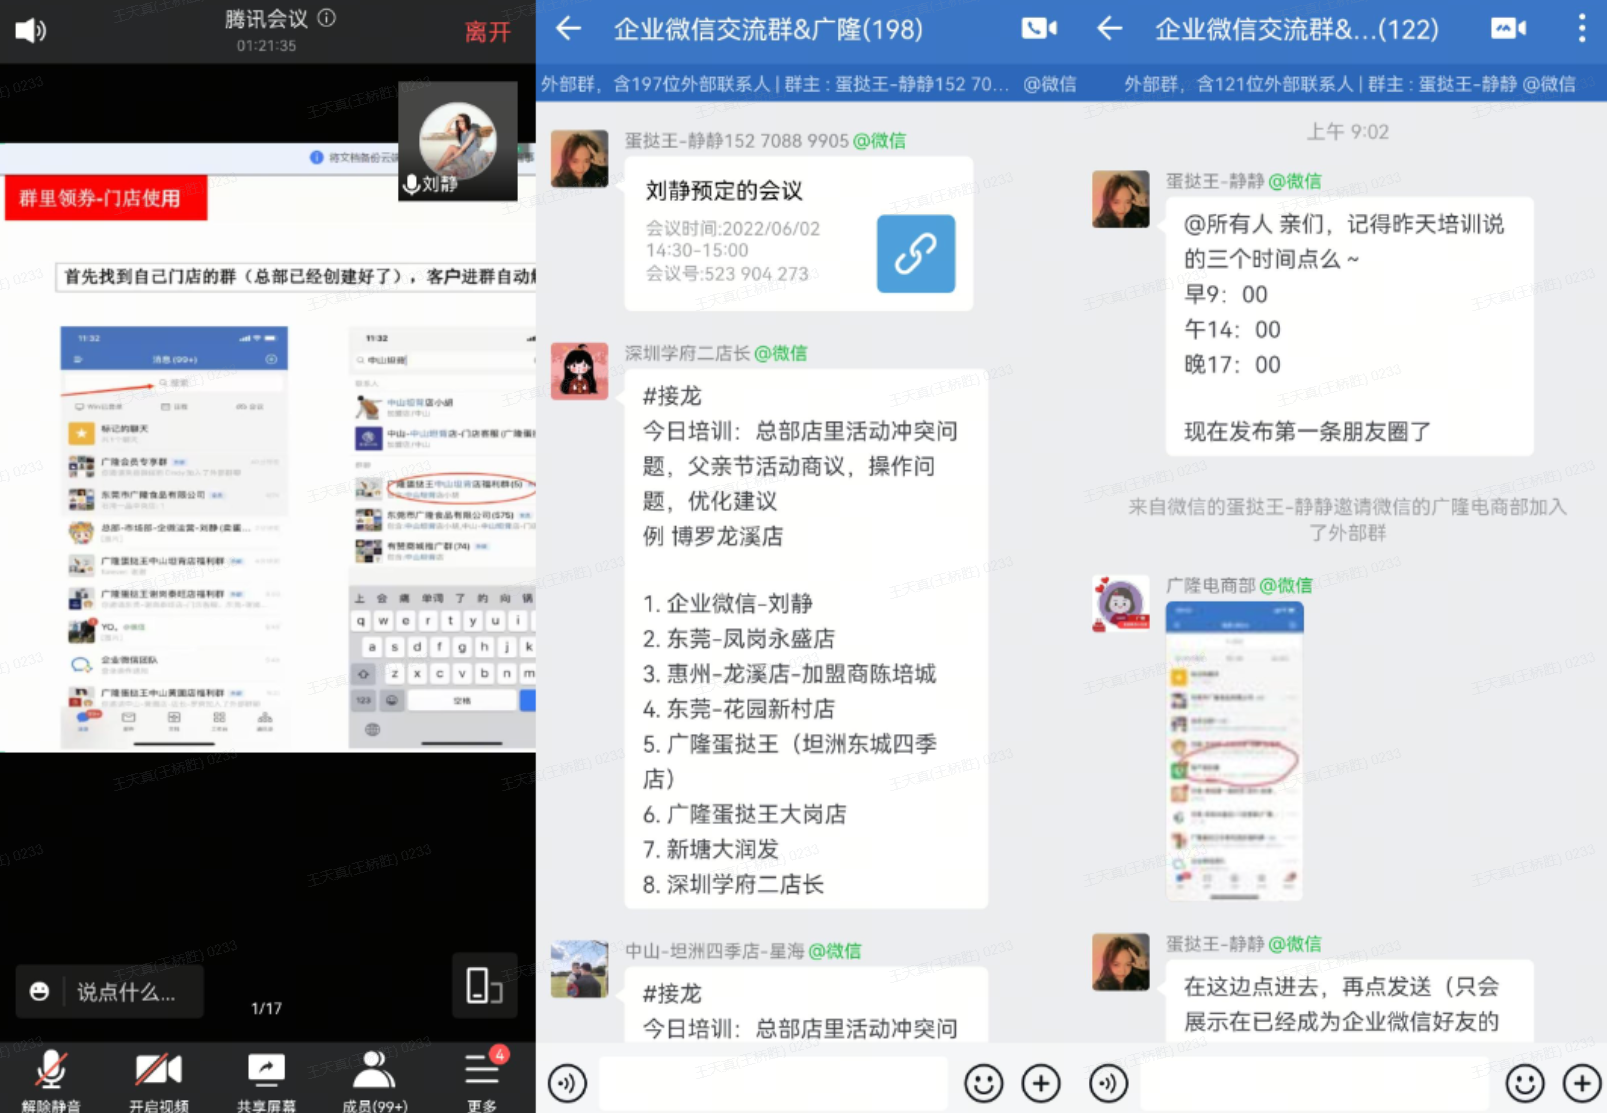Viewport: 1607px width, 1113px height.
Task: Turn on camera with 开启视频
Action: coord(158,1080)
